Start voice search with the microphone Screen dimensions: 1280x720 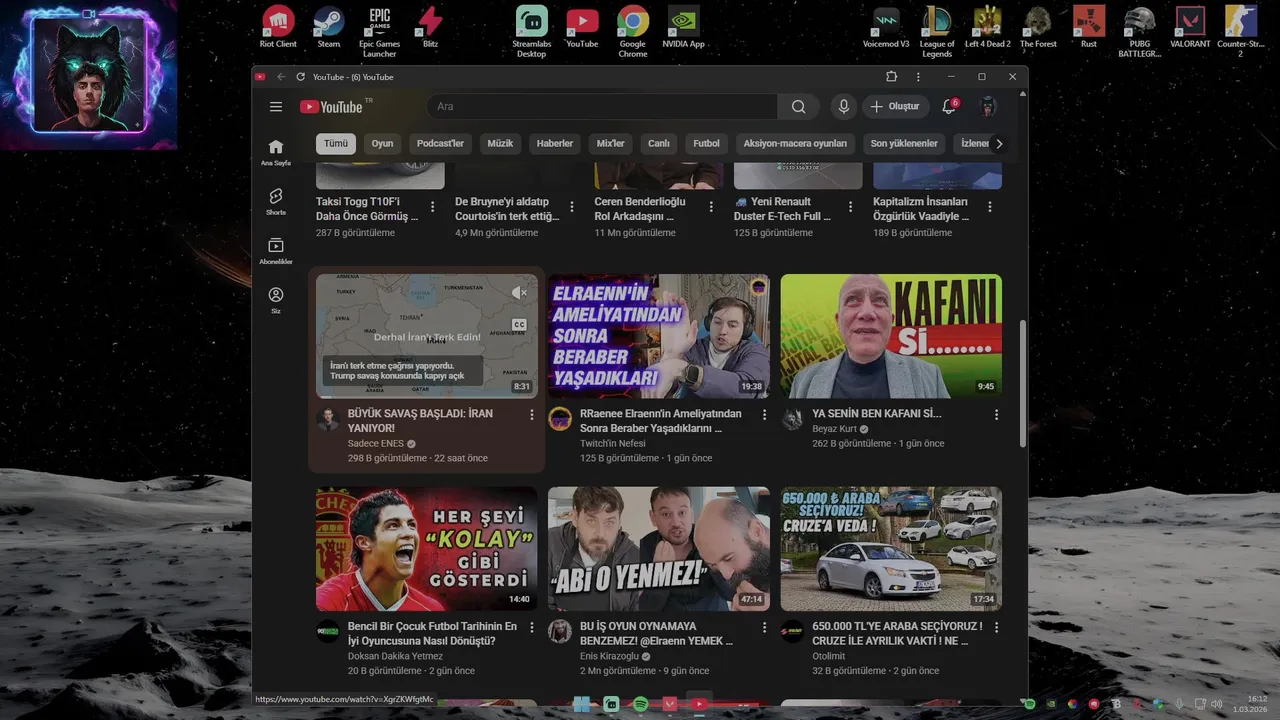(x=844, y=107)
